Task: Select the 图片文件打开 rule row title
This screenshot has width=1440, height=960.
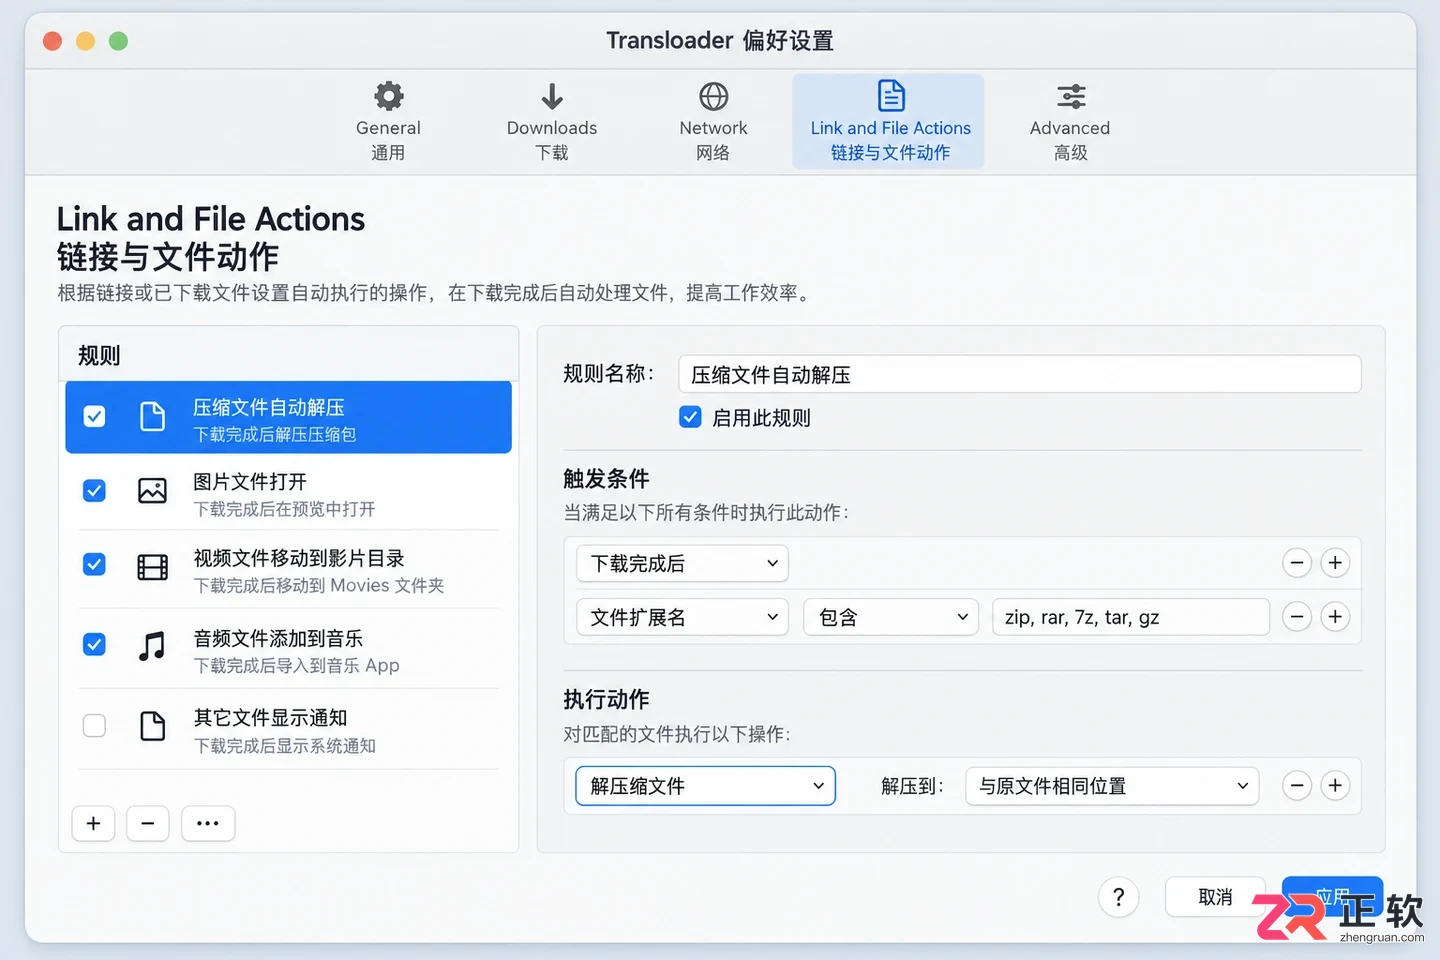Action: point(250,481)
